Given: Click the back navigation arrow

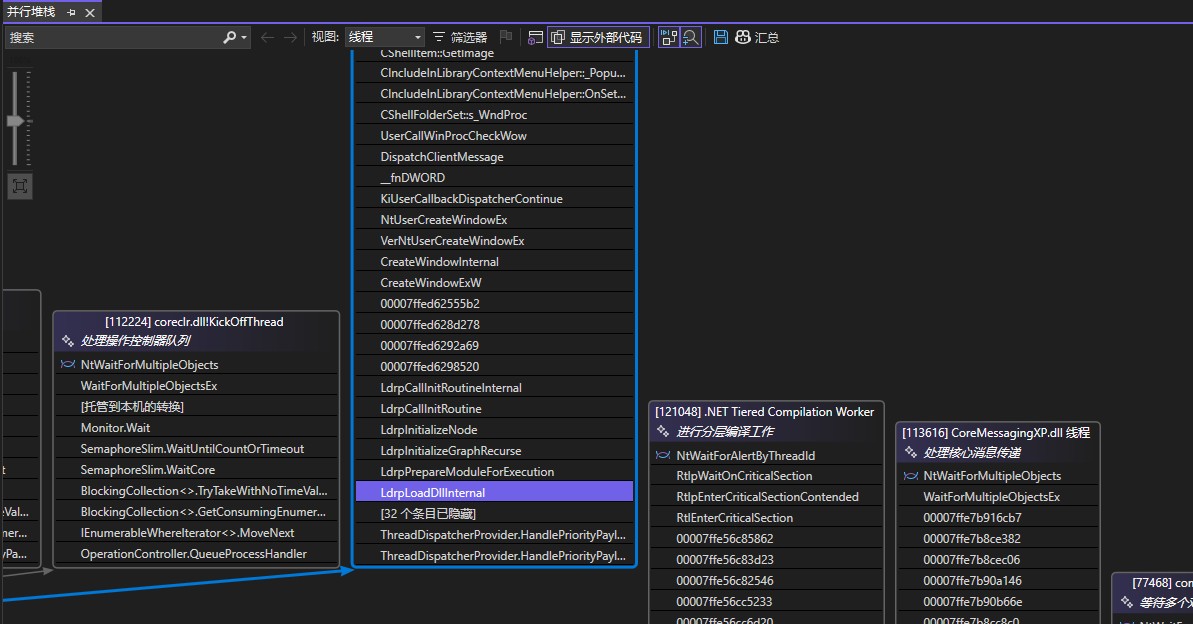Looking at the screenshot, I should click(x=267, y=37).
